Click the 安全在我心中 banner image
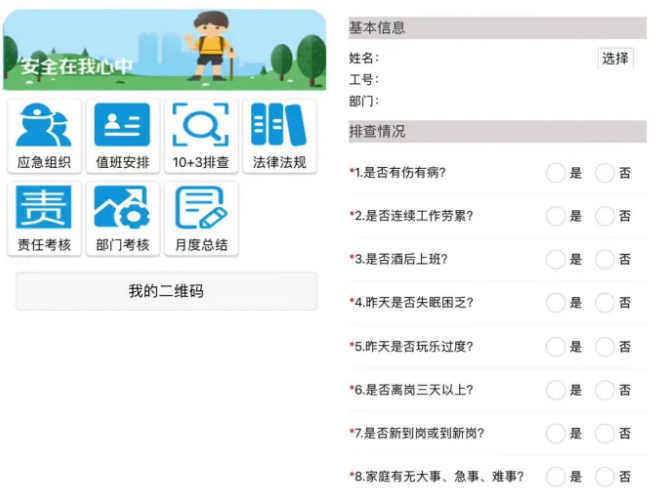Screen dimensions: 657x504 click(165, 50)
